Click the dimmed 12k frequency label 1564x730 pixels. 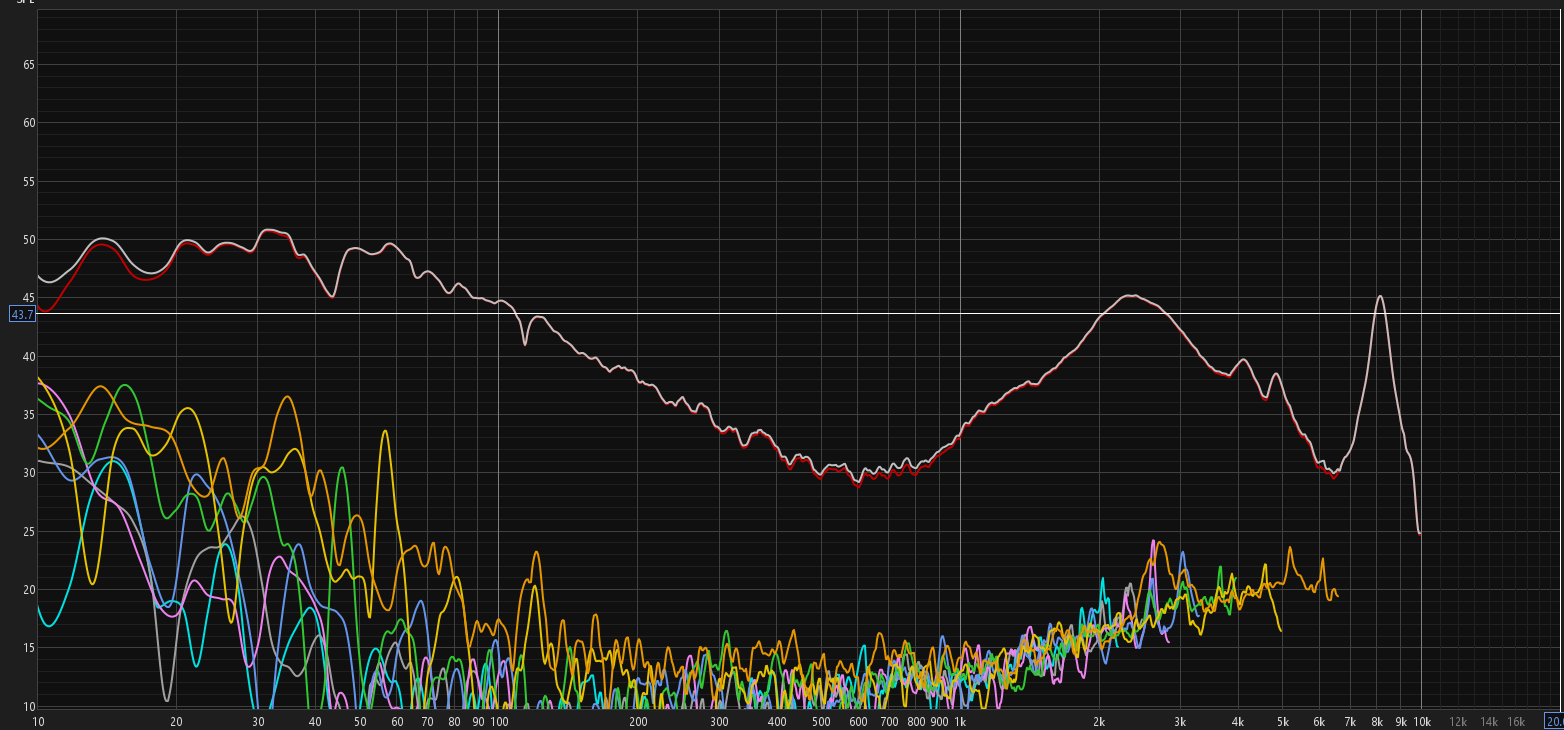click(1458, 721)
